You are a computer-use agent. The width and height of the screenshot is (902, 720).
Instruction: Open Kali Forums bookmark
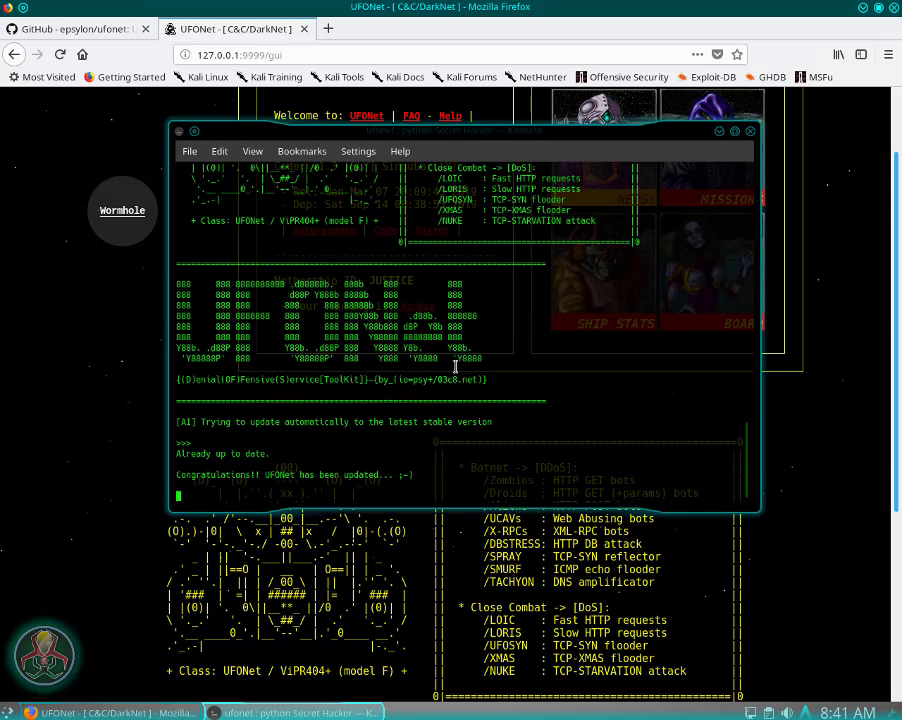point(465,77)
